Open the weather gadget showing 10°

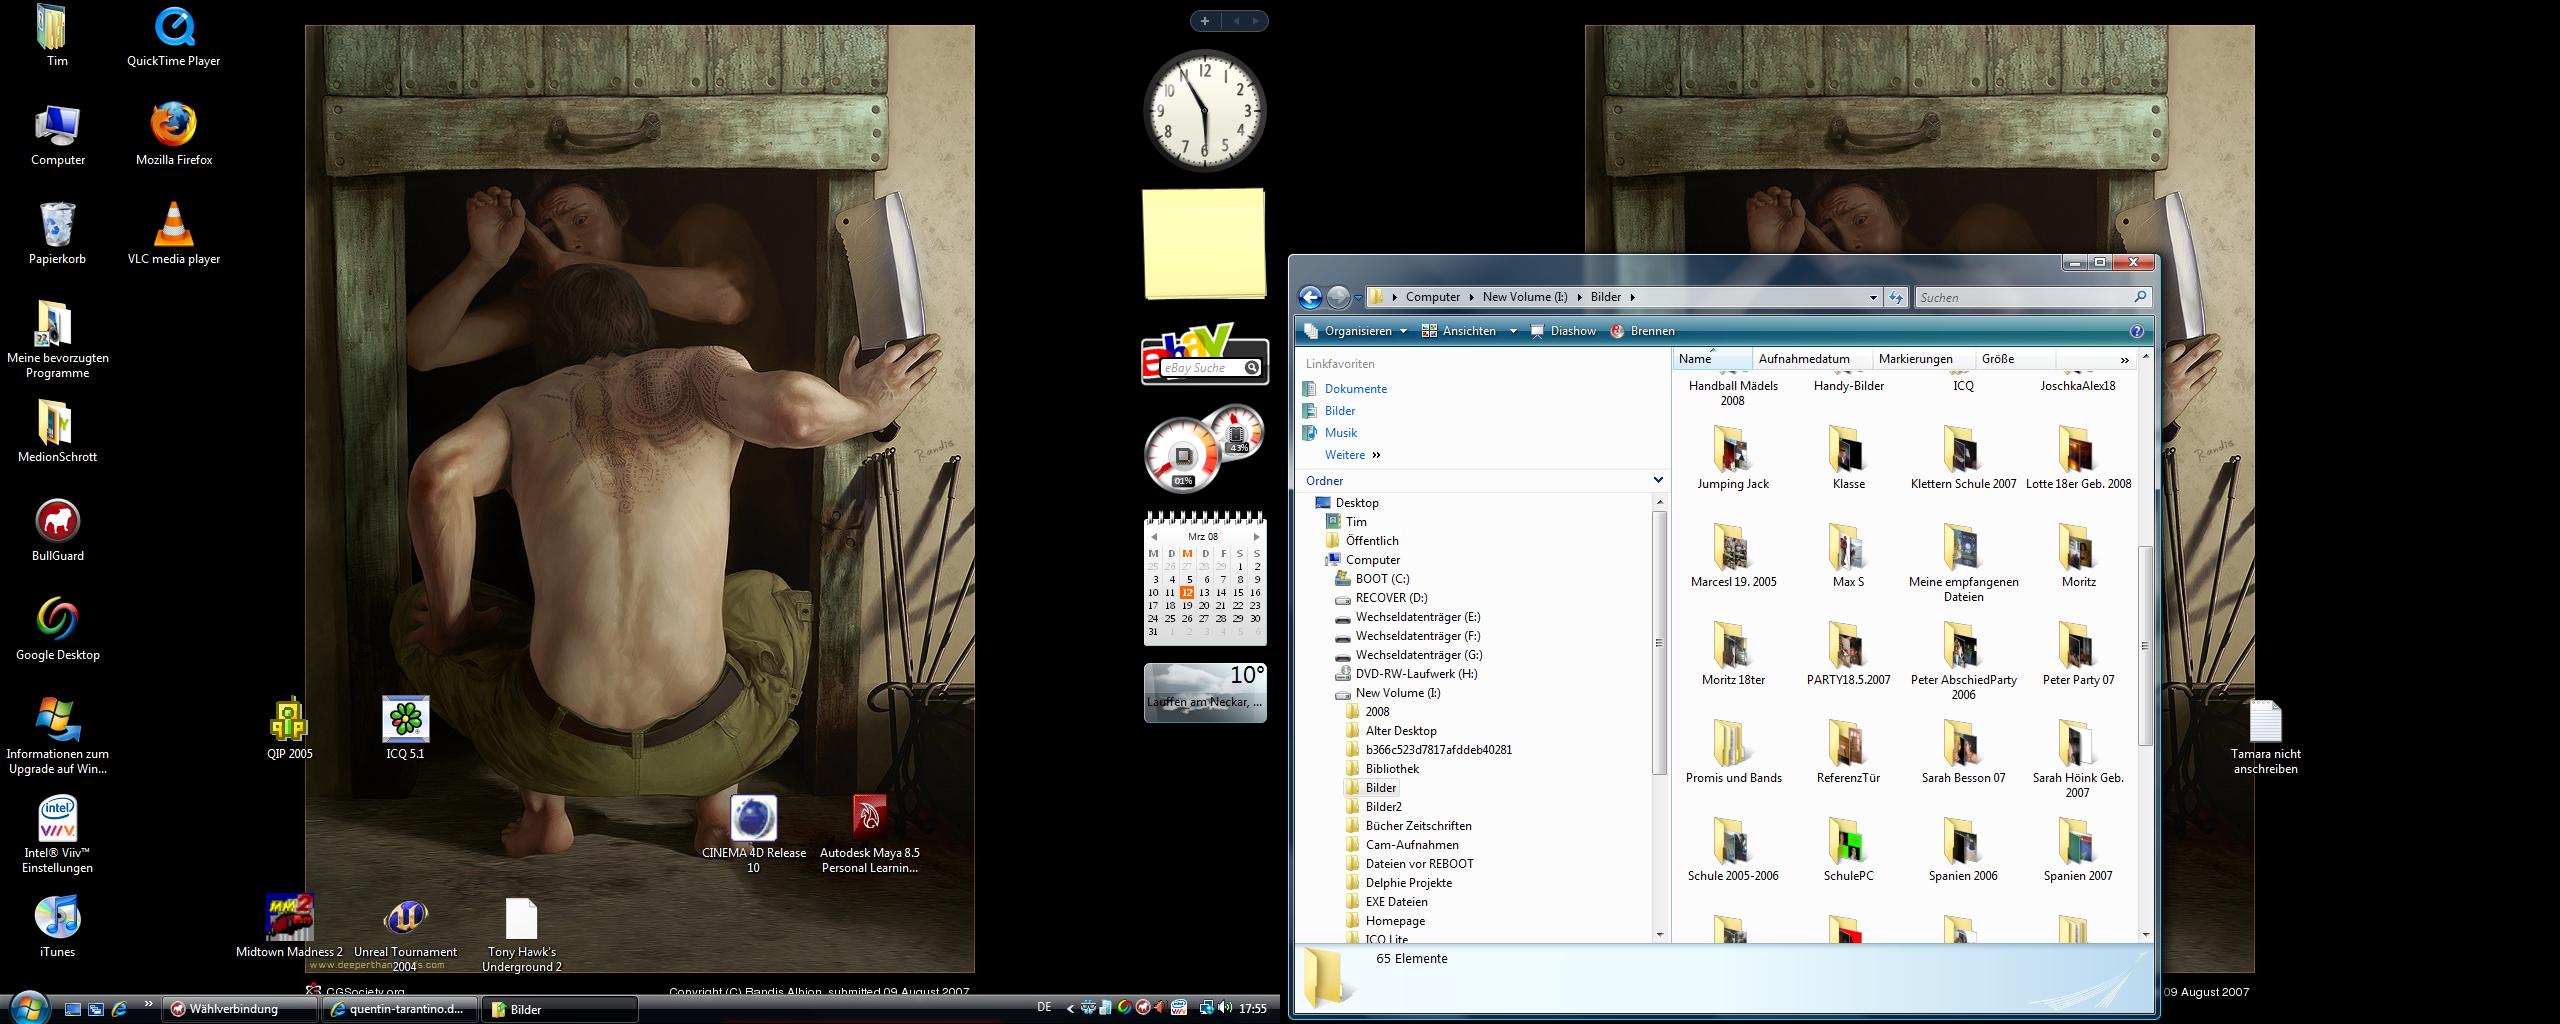pos(1205,692)
